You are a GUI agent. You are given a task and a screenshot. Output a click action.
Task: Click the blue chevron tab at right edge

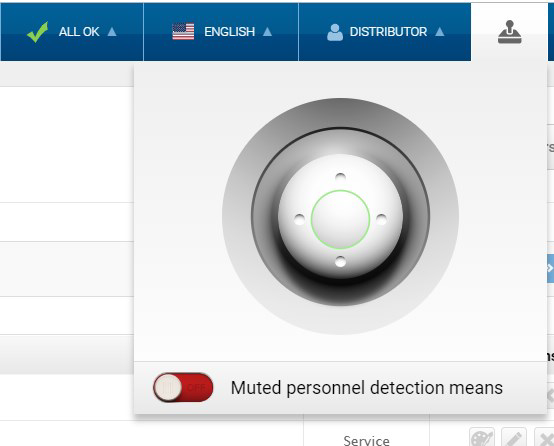pos(550,268)
